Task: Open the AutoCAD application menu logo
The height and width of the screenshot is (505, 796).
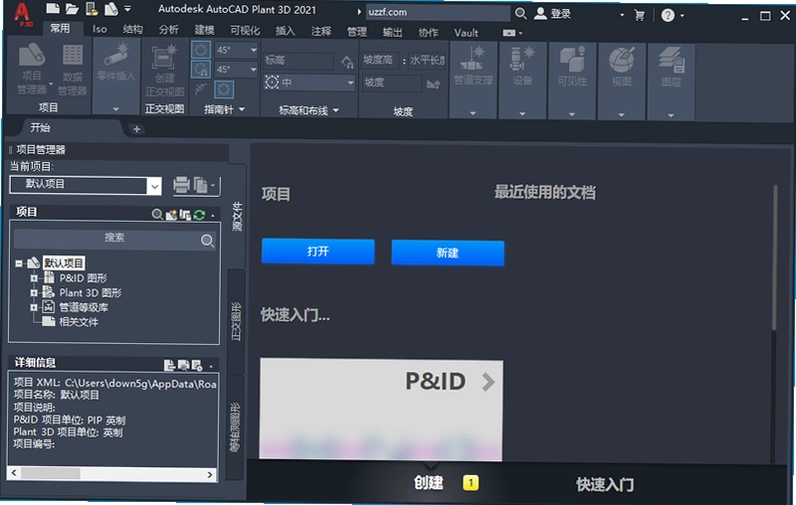Action: tap(21, 14)
